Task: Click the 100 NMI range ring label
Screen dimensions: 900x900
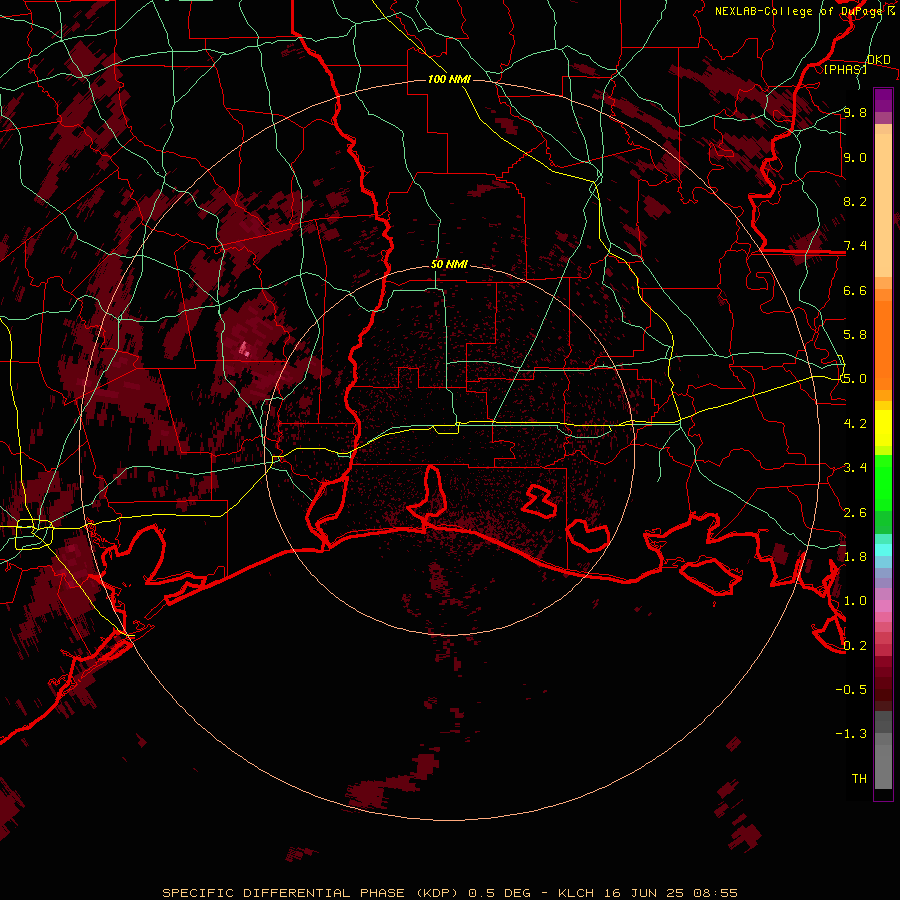Action: point(449,79)
